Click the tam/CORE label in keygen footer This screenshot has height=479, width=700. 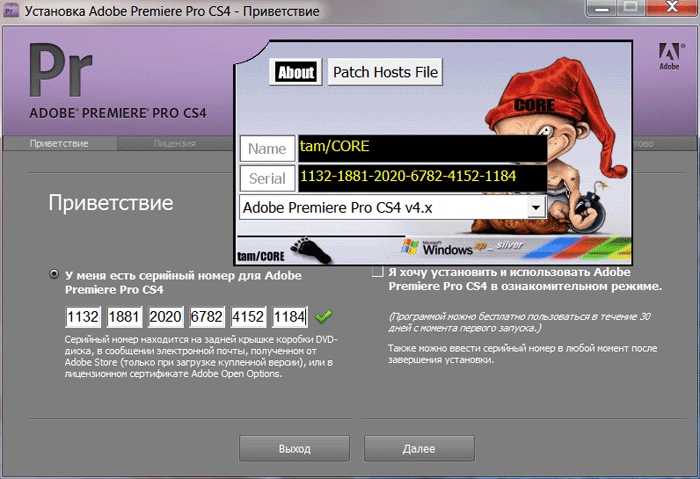coord(261,256)
